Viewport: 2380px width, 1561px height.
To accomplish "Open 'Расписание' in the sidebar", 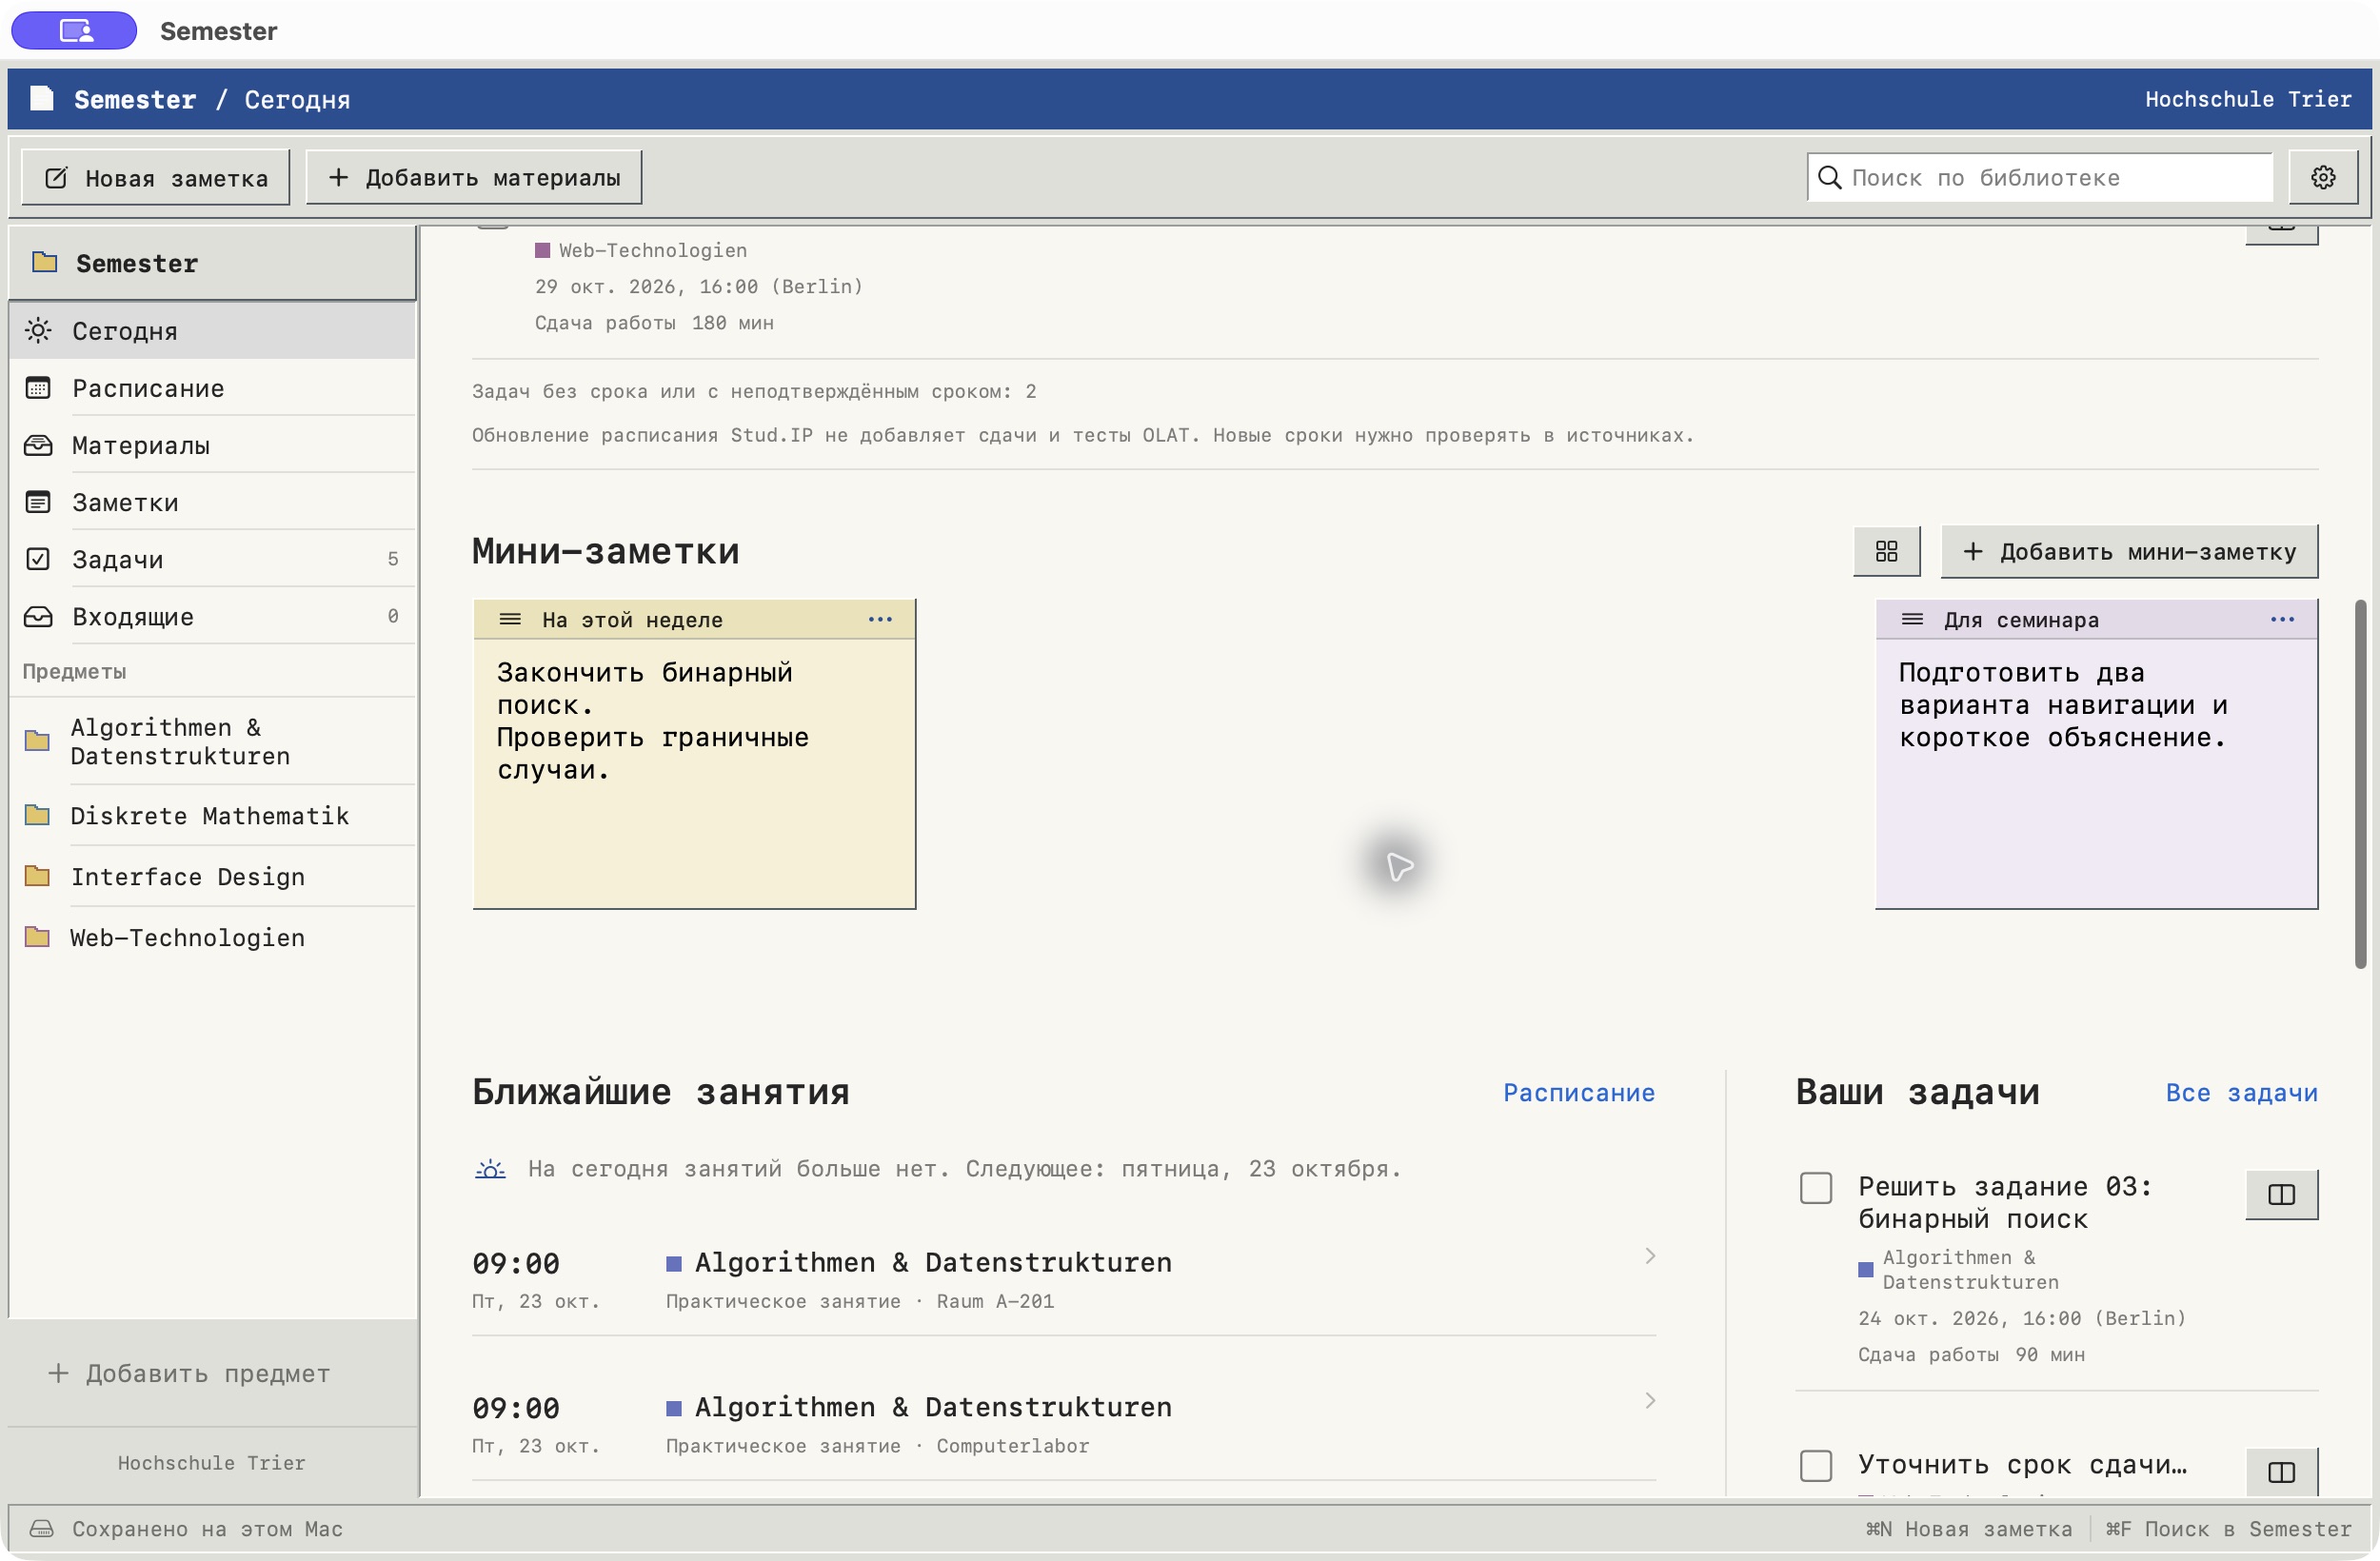I will [212, 388].
